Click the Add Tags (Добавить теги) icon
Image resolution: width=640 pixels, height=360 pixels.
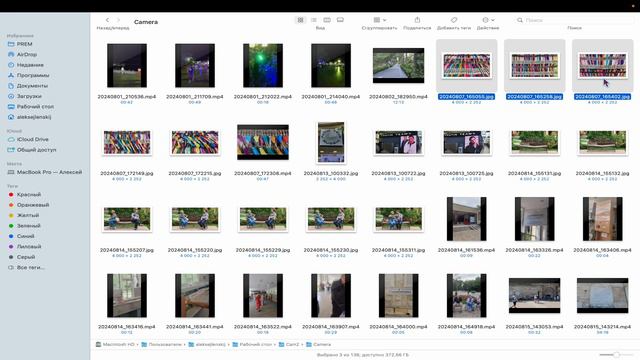pyautogui.click(x=454, y=20)
